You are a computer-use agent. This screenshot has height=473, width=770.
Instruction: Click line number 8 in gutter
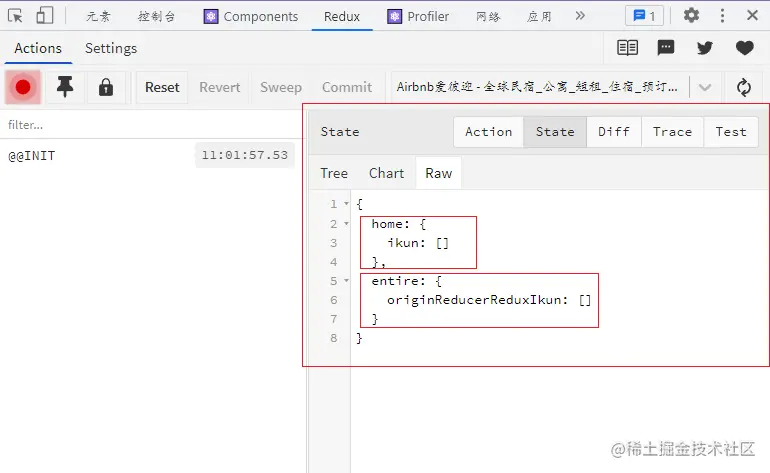[334, 338]
